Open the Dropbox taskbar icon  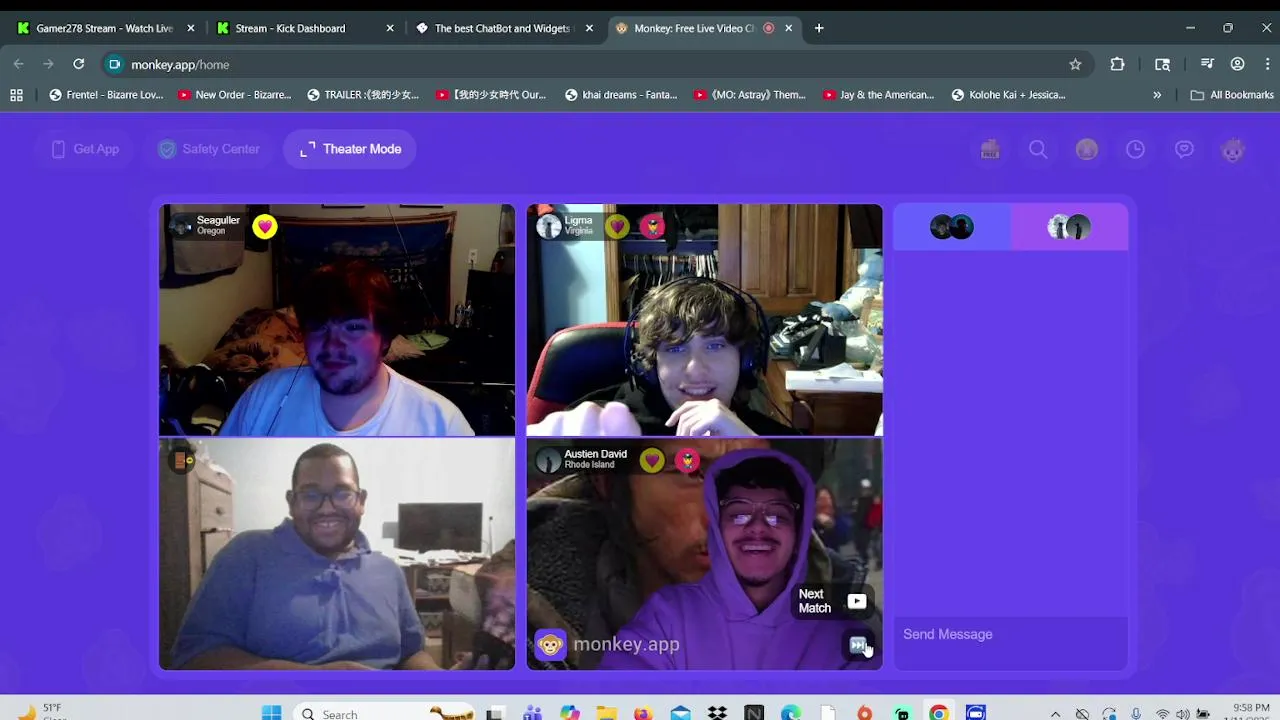pos(717,713)
